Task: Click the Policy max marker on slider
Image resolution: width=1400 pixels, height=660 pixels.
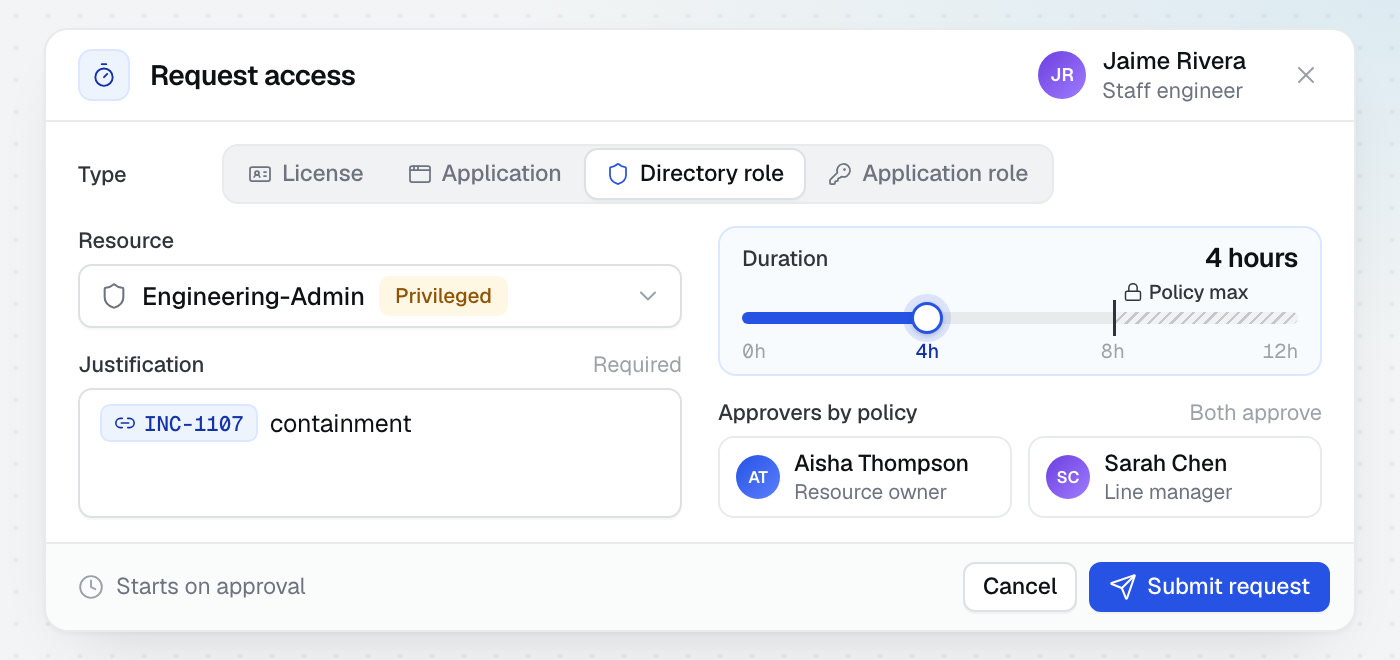Action: click(x=1114, y=318)
